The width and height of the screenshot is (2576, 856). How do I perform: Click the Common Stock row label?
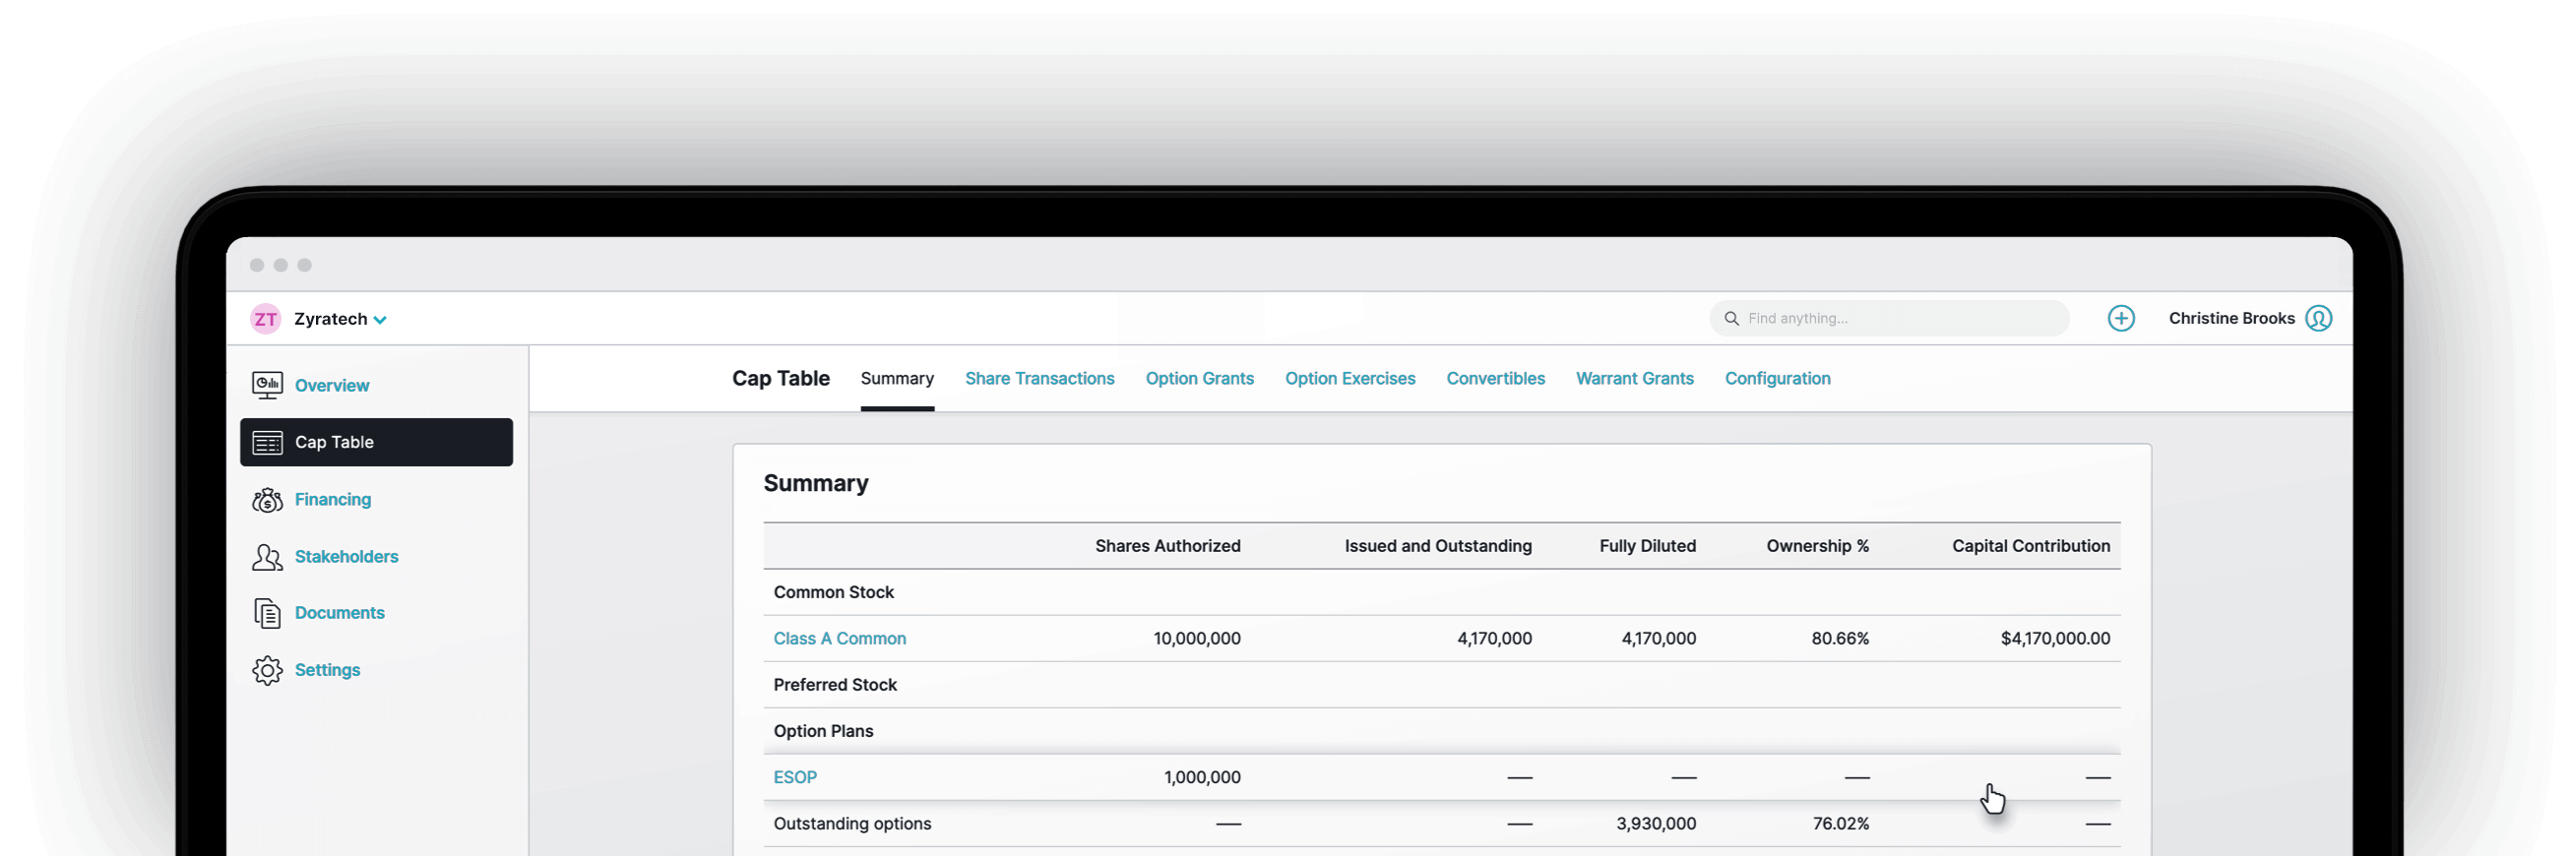[x=833, y=592]
